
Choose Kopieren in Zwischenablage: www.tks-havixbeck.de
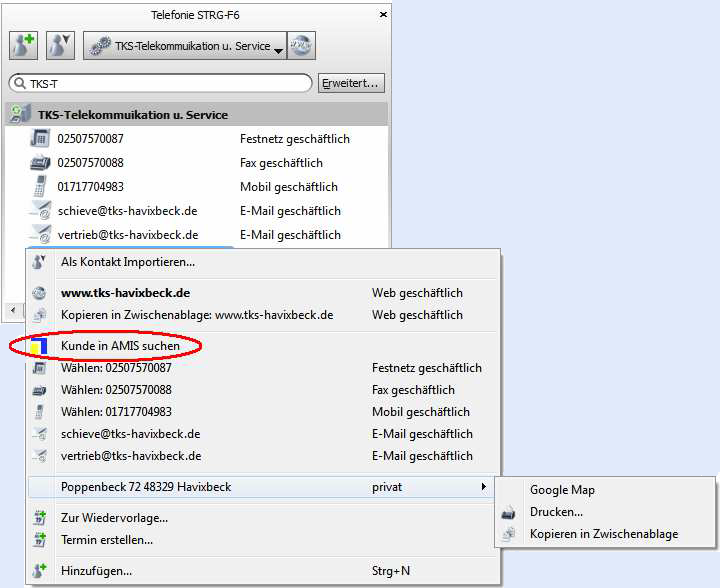263,315
